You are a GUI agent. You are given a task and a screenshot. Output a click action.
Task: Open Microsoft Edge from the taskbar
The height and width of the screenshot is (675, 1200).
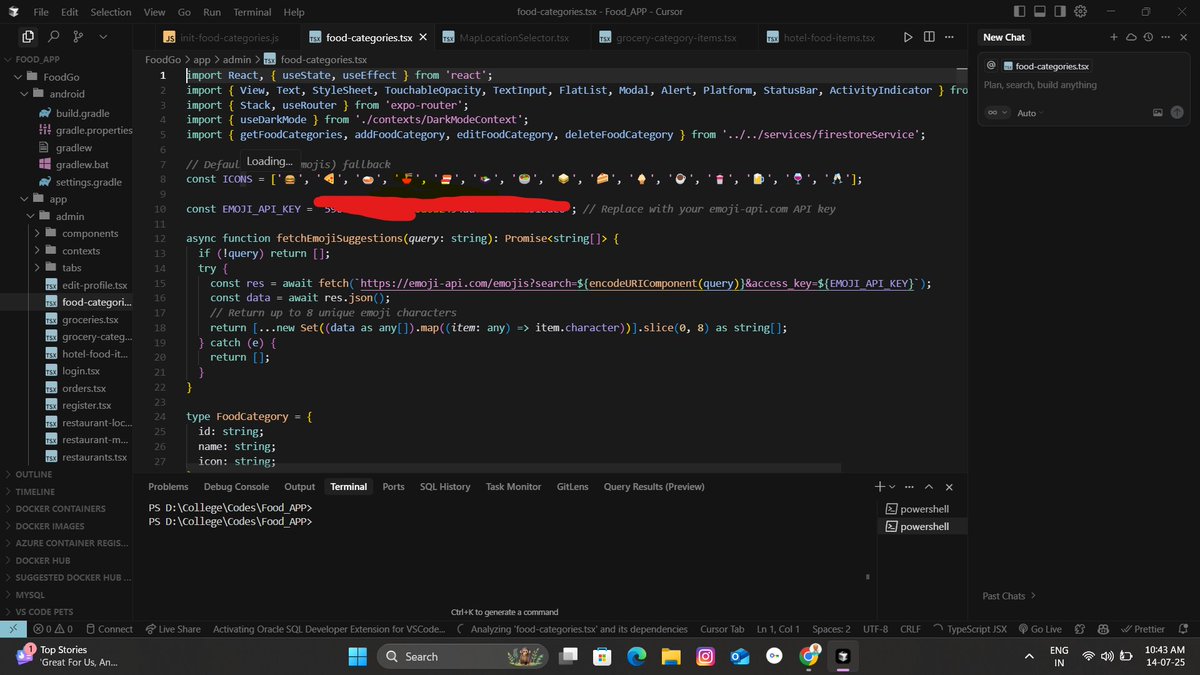(x=637, y=656)
